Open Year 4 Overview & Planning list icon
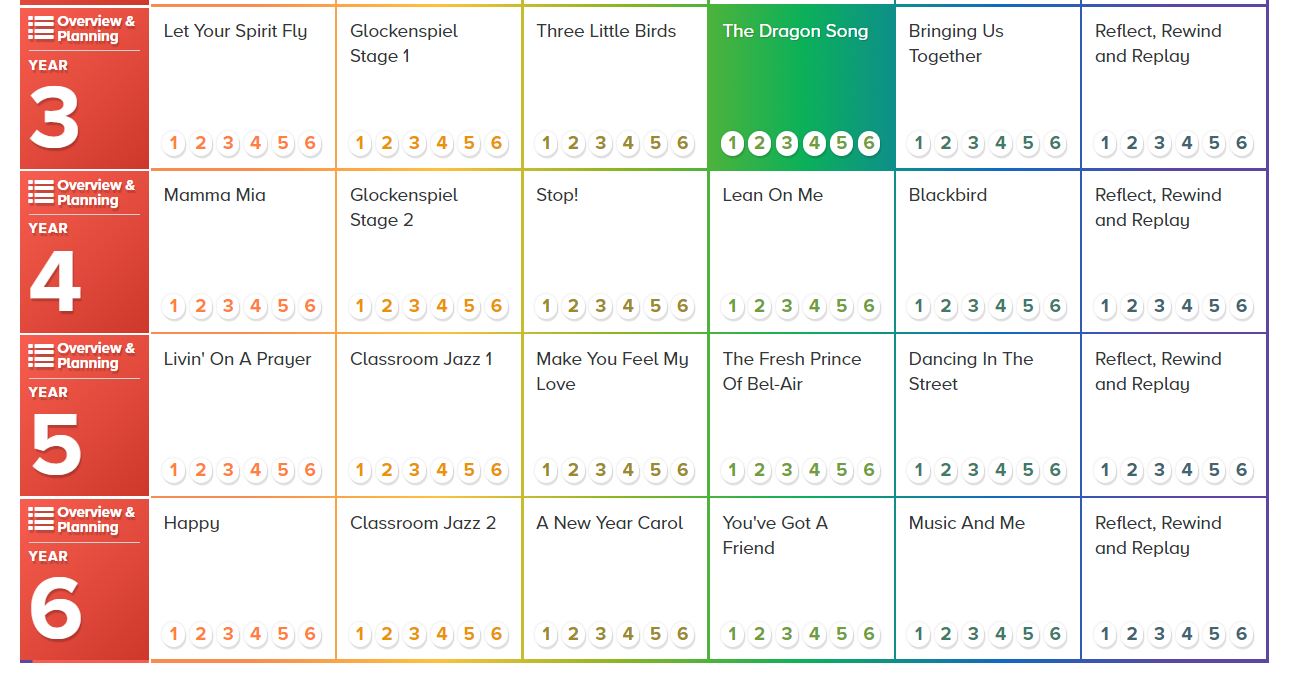Image resolution: width=1294 pixels, height=678 pixels. tap(41, 193)
